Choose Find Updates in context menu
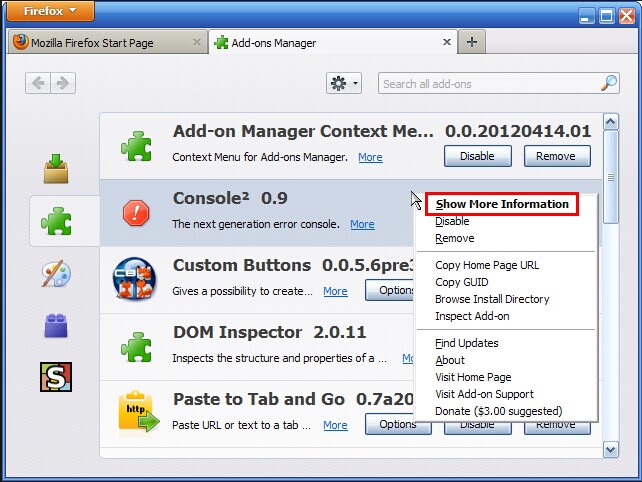The height and width of the screenshot is (482, 642). coord(466,343)
